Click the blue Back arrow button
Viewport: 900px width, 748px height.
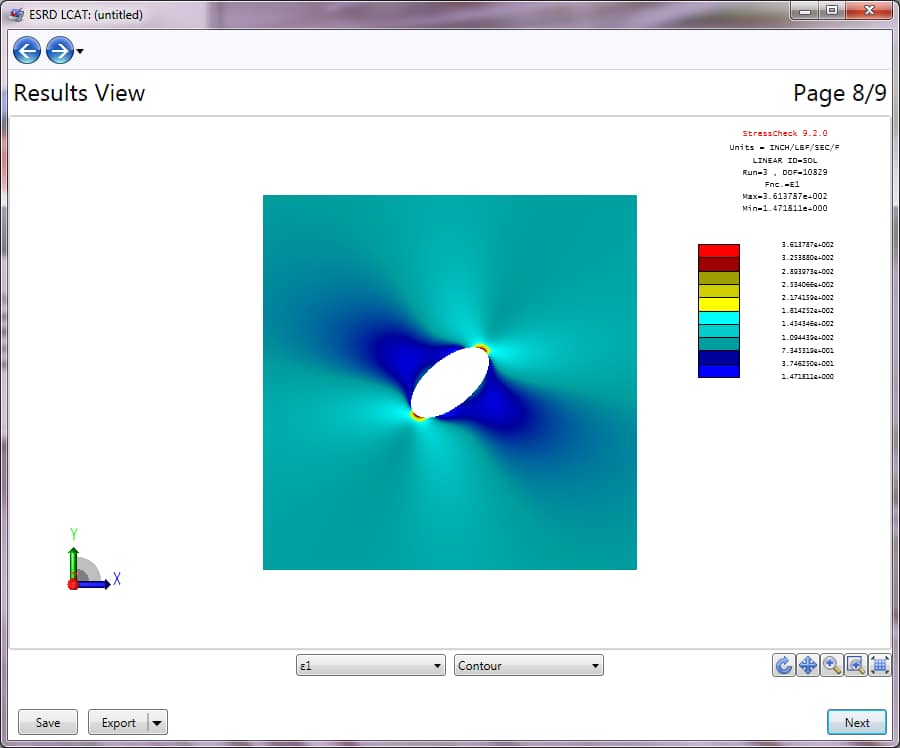click(x=27, y=49)
